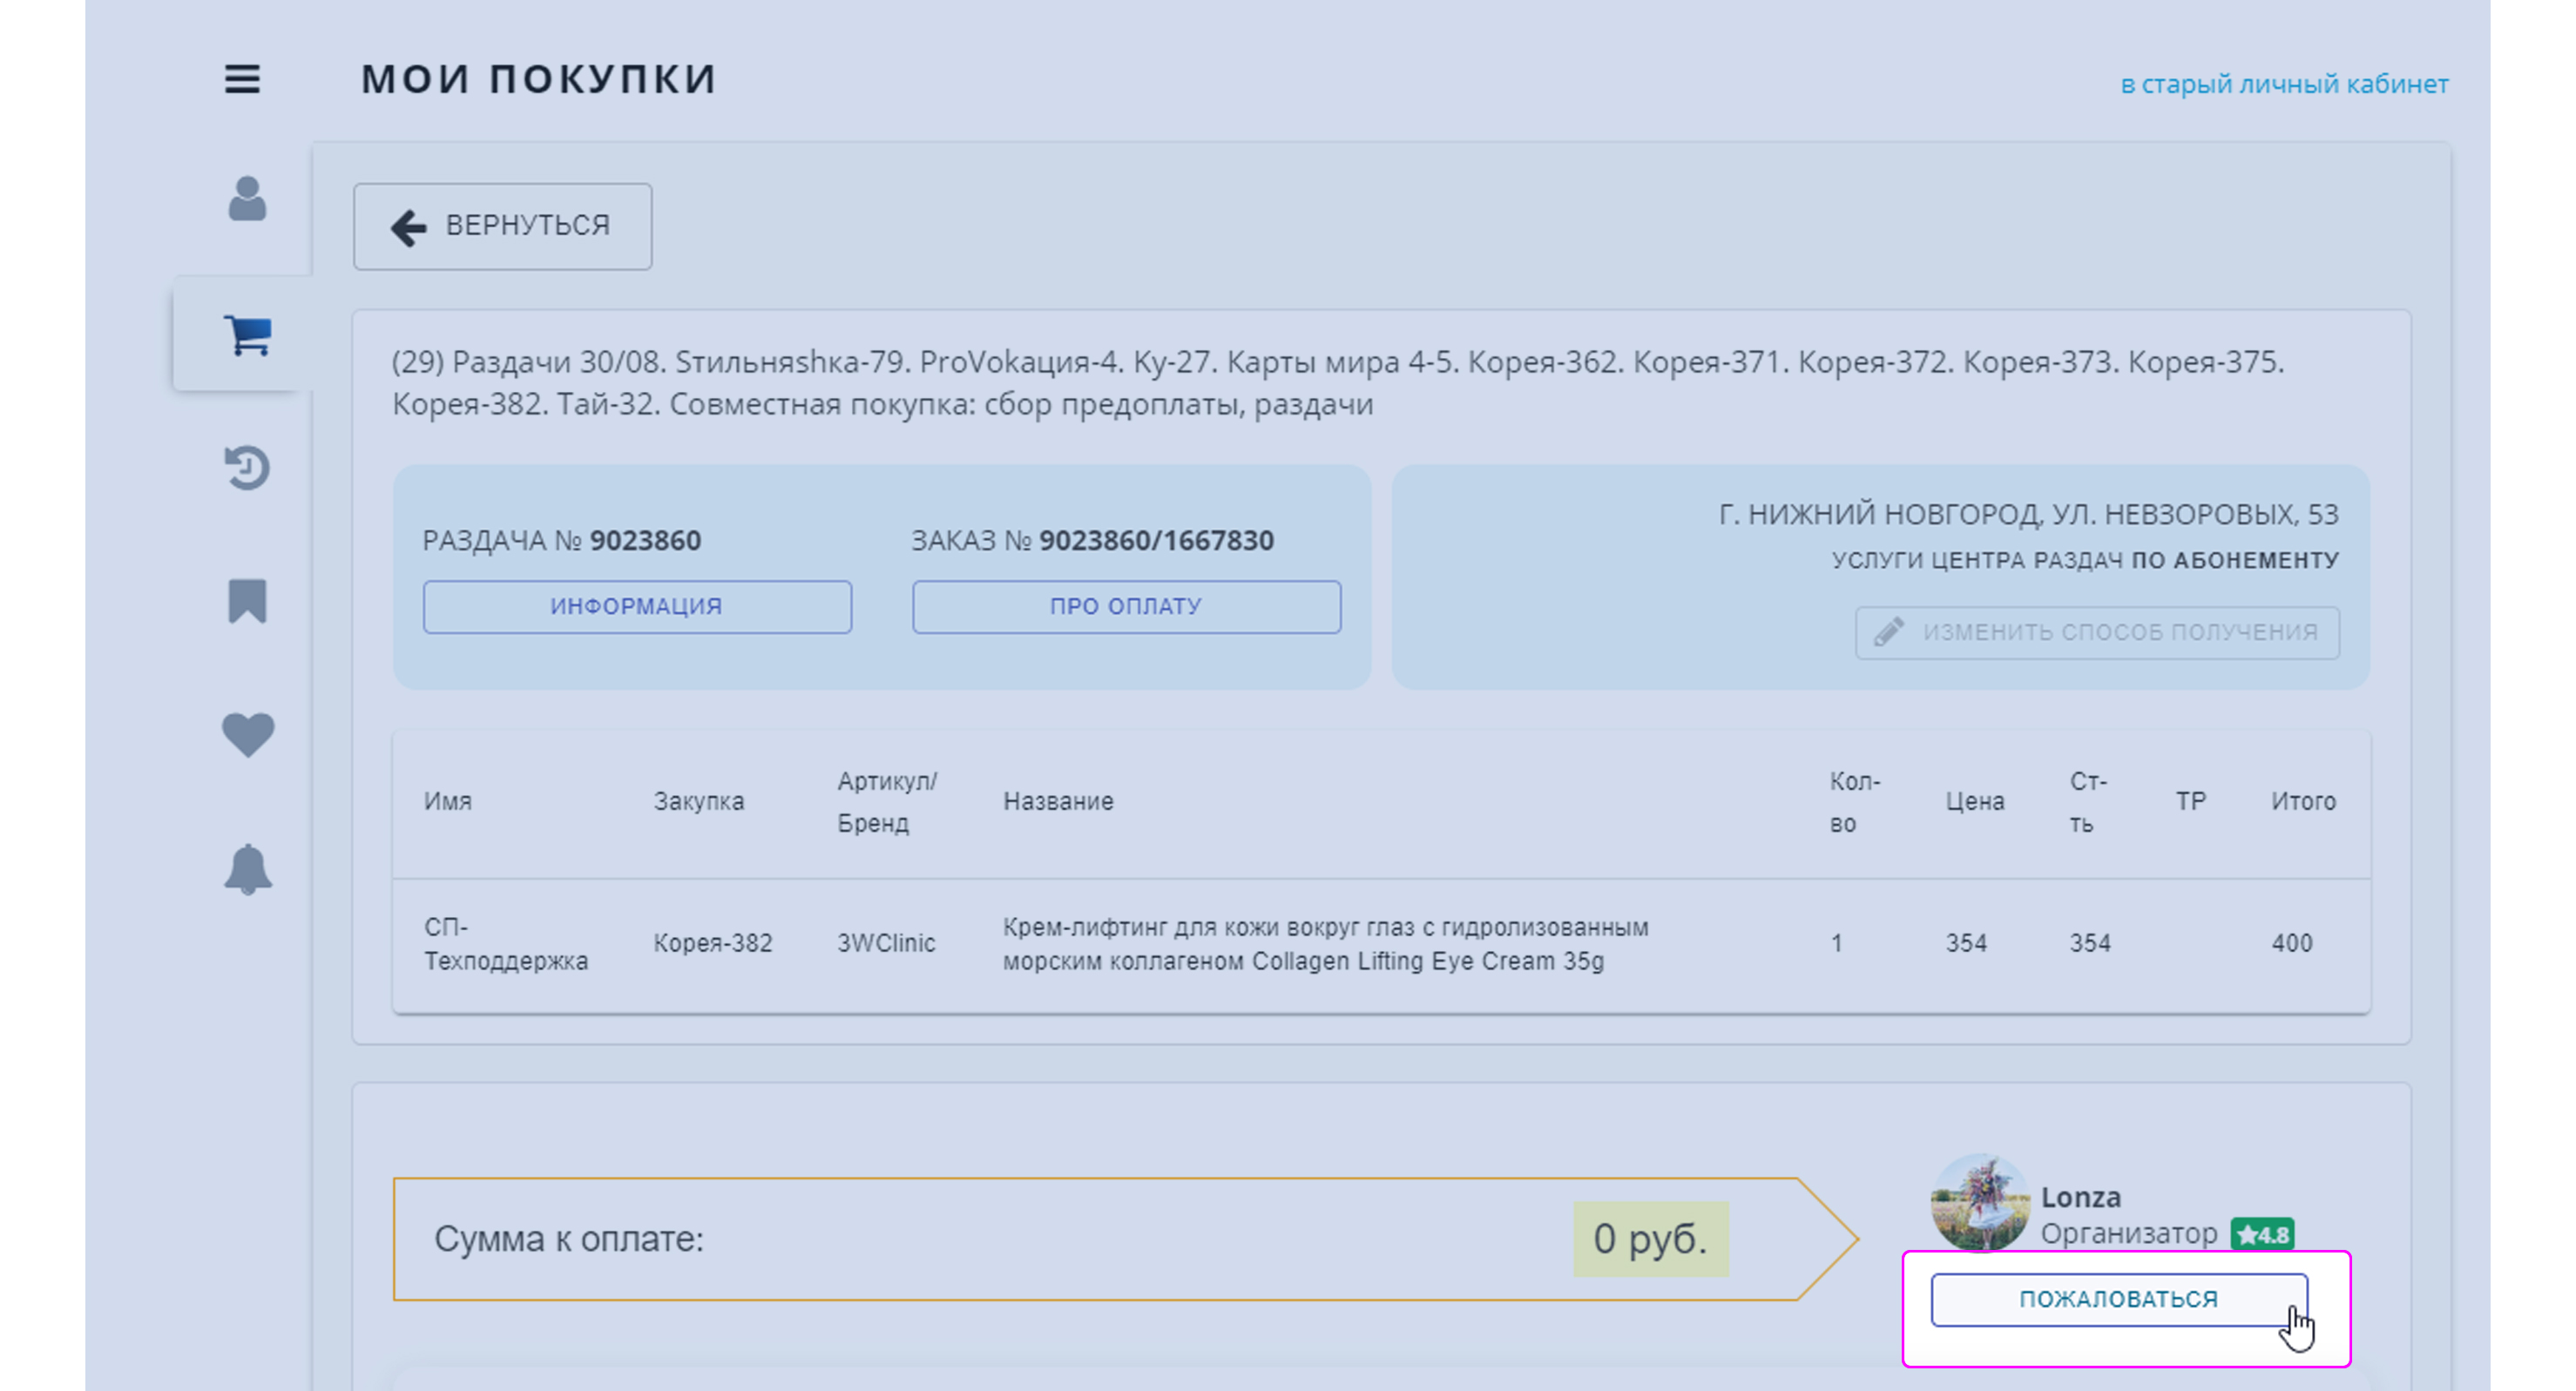The image size is (2576, 1391).
Task: Open the notifications bell sidebar icon
Action: pos(247,869)
